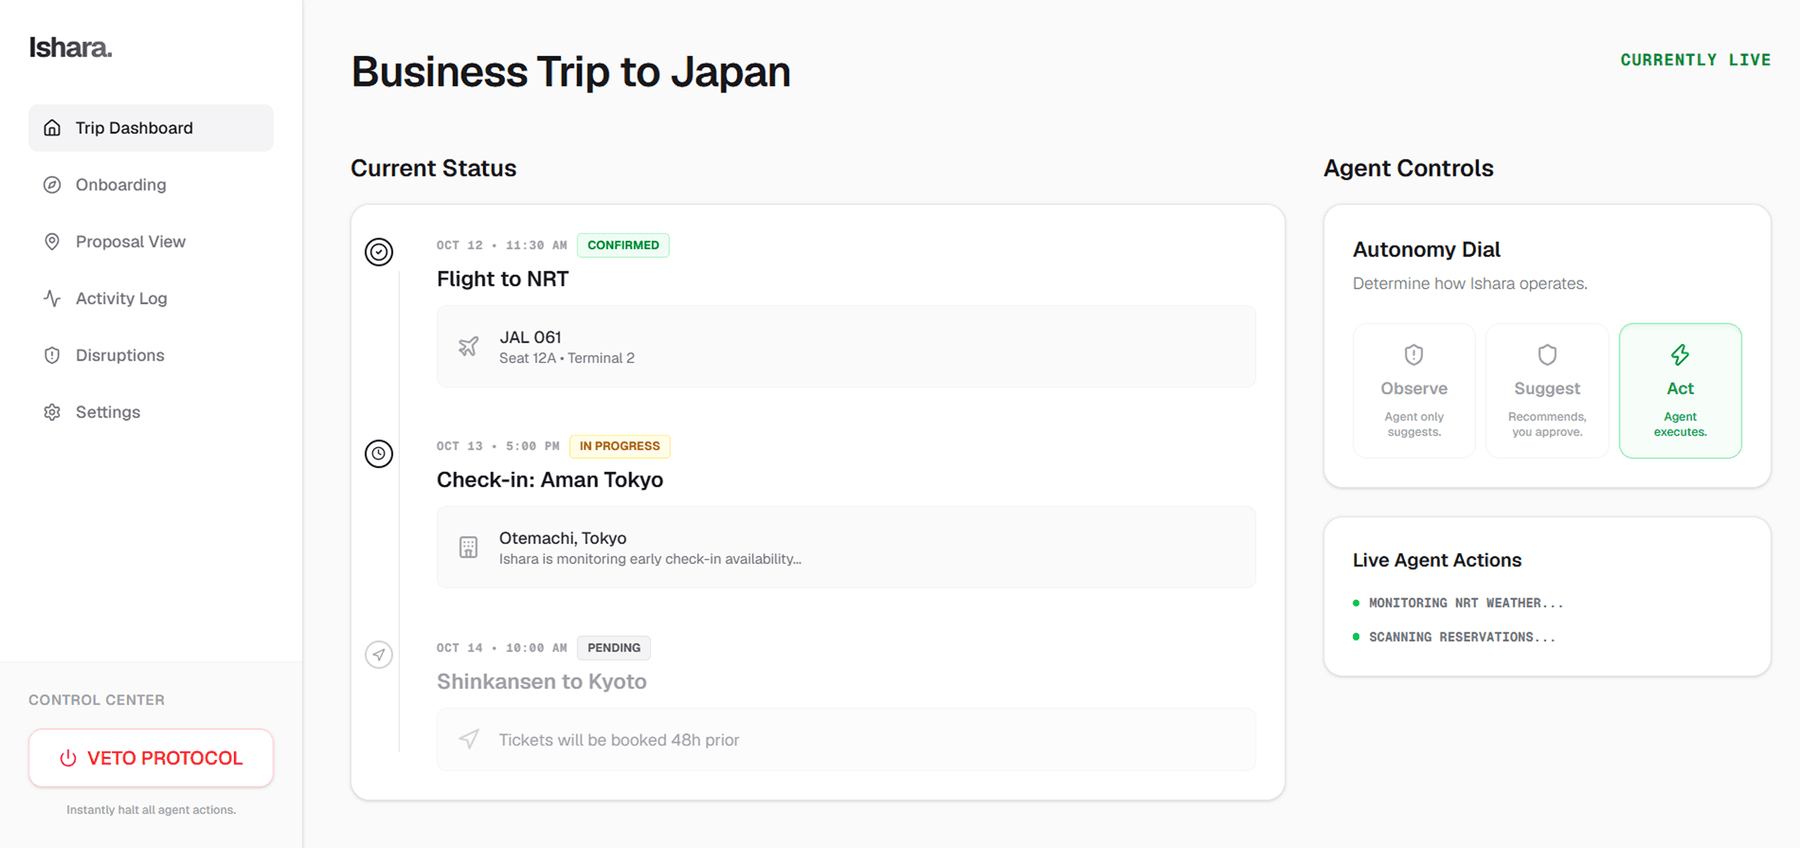Click the airplane icon in JAL 061 card
Image resolution: width=1800 pixels, height=848 pixels.
pyautogui.click(x=468, y=347)
